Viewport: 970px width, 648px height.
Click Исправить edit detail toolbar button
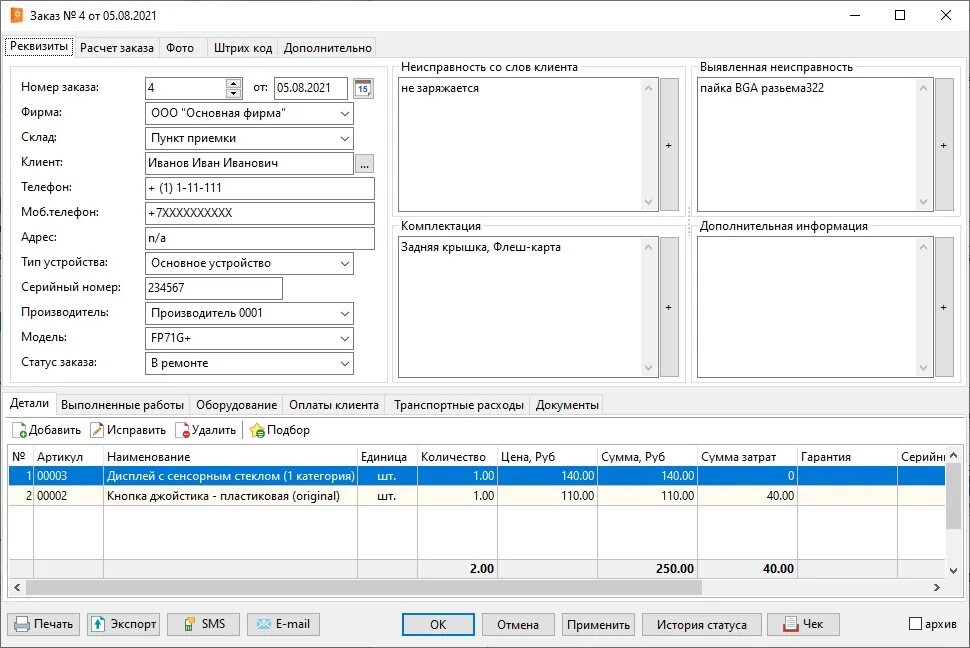pyautogui.click(x=129, y=430)
